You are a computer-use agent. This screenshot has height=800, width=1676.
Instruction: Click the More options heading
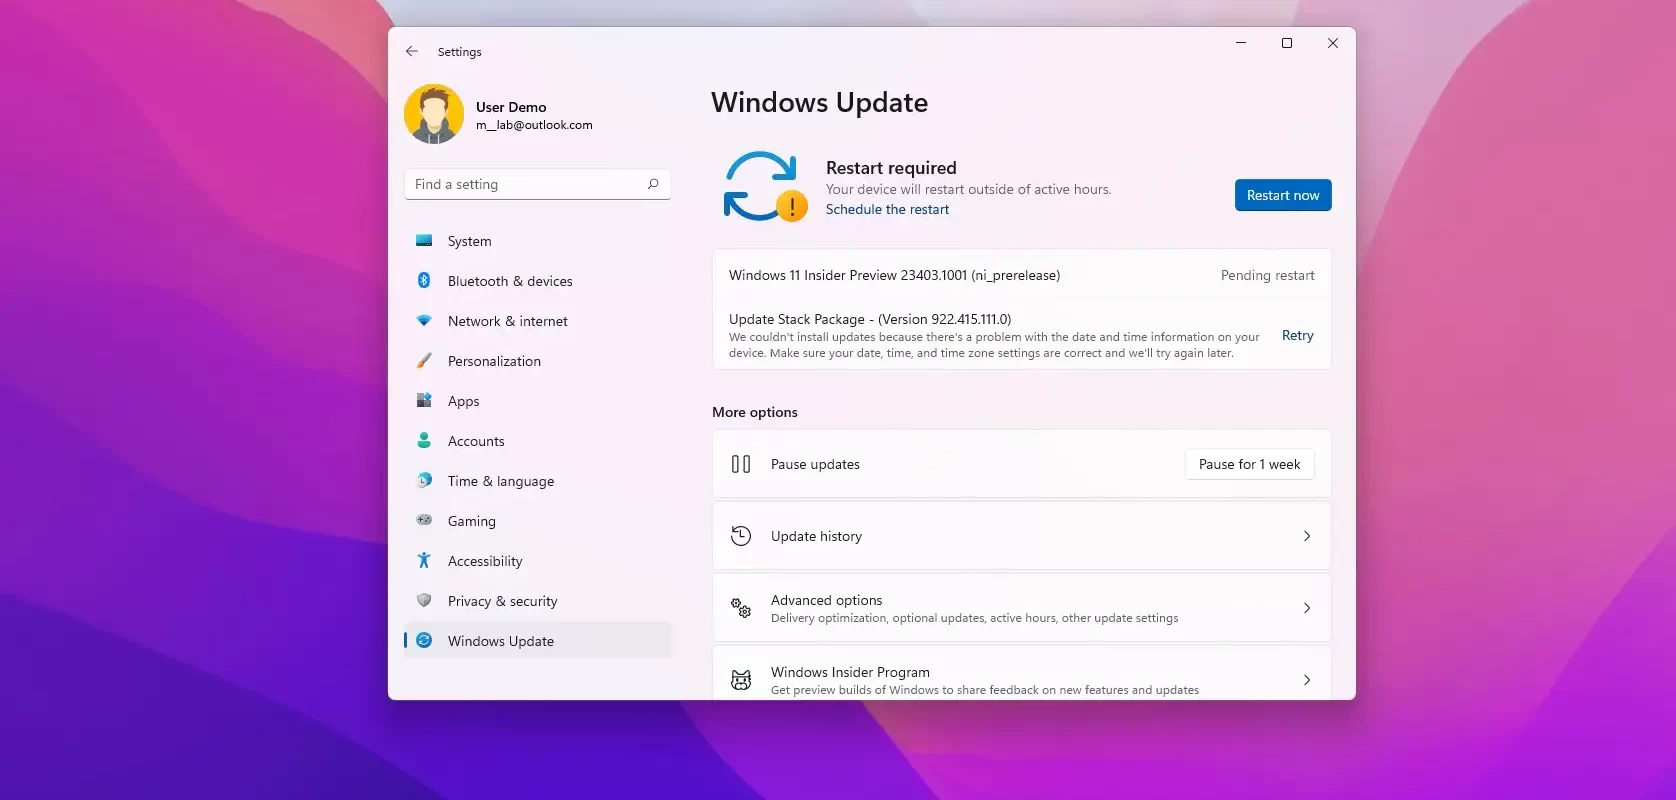point(755,412)
